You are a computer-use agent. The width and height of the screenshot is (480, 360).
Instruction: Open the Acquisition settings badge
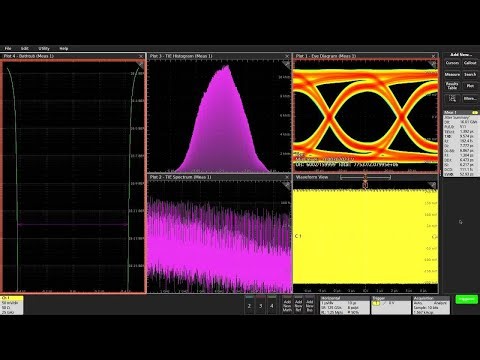431,305
